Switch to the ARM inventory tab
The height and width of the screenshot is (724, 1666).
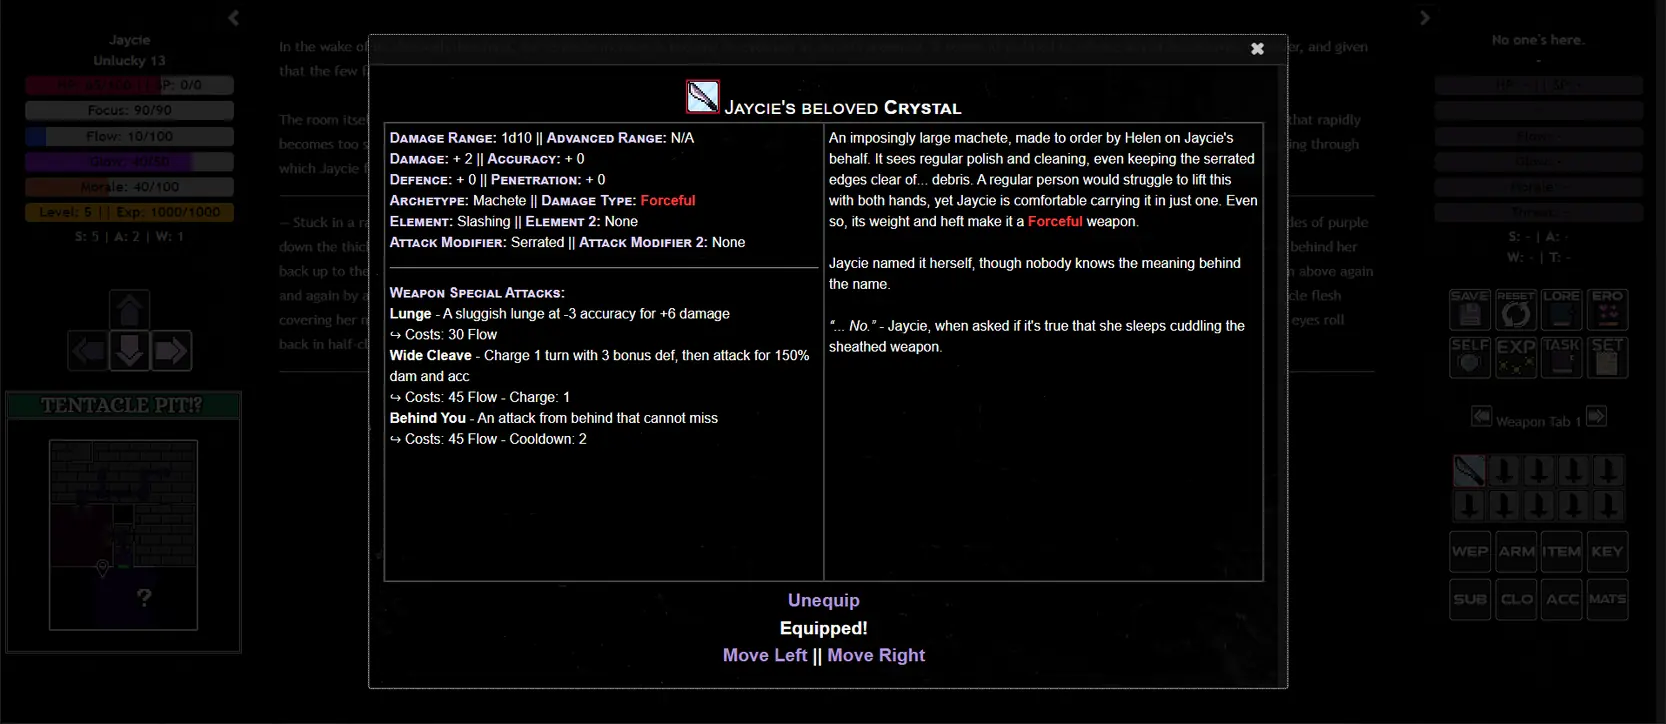click(x=1516, y=551)
